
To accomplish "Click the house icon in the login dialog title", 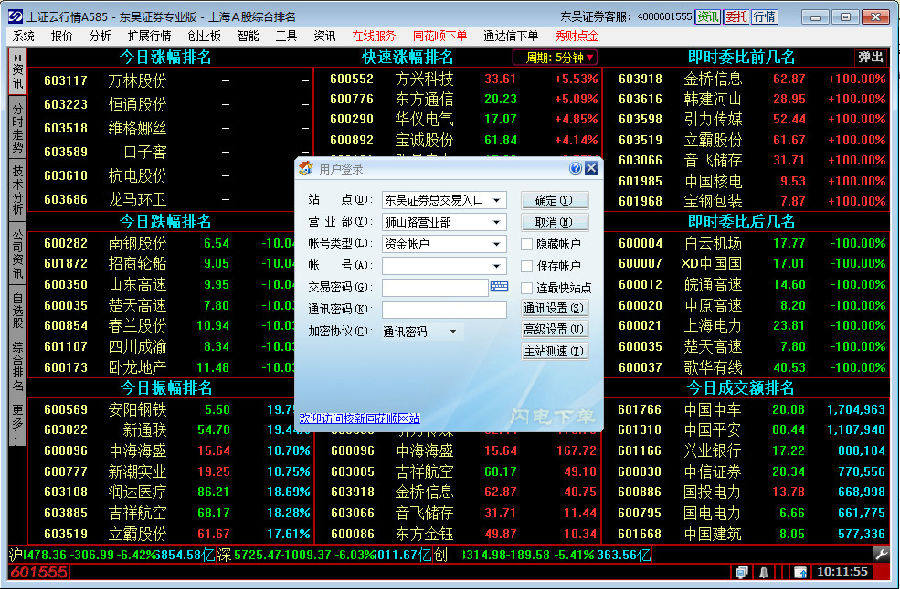I will click(306, 168).
